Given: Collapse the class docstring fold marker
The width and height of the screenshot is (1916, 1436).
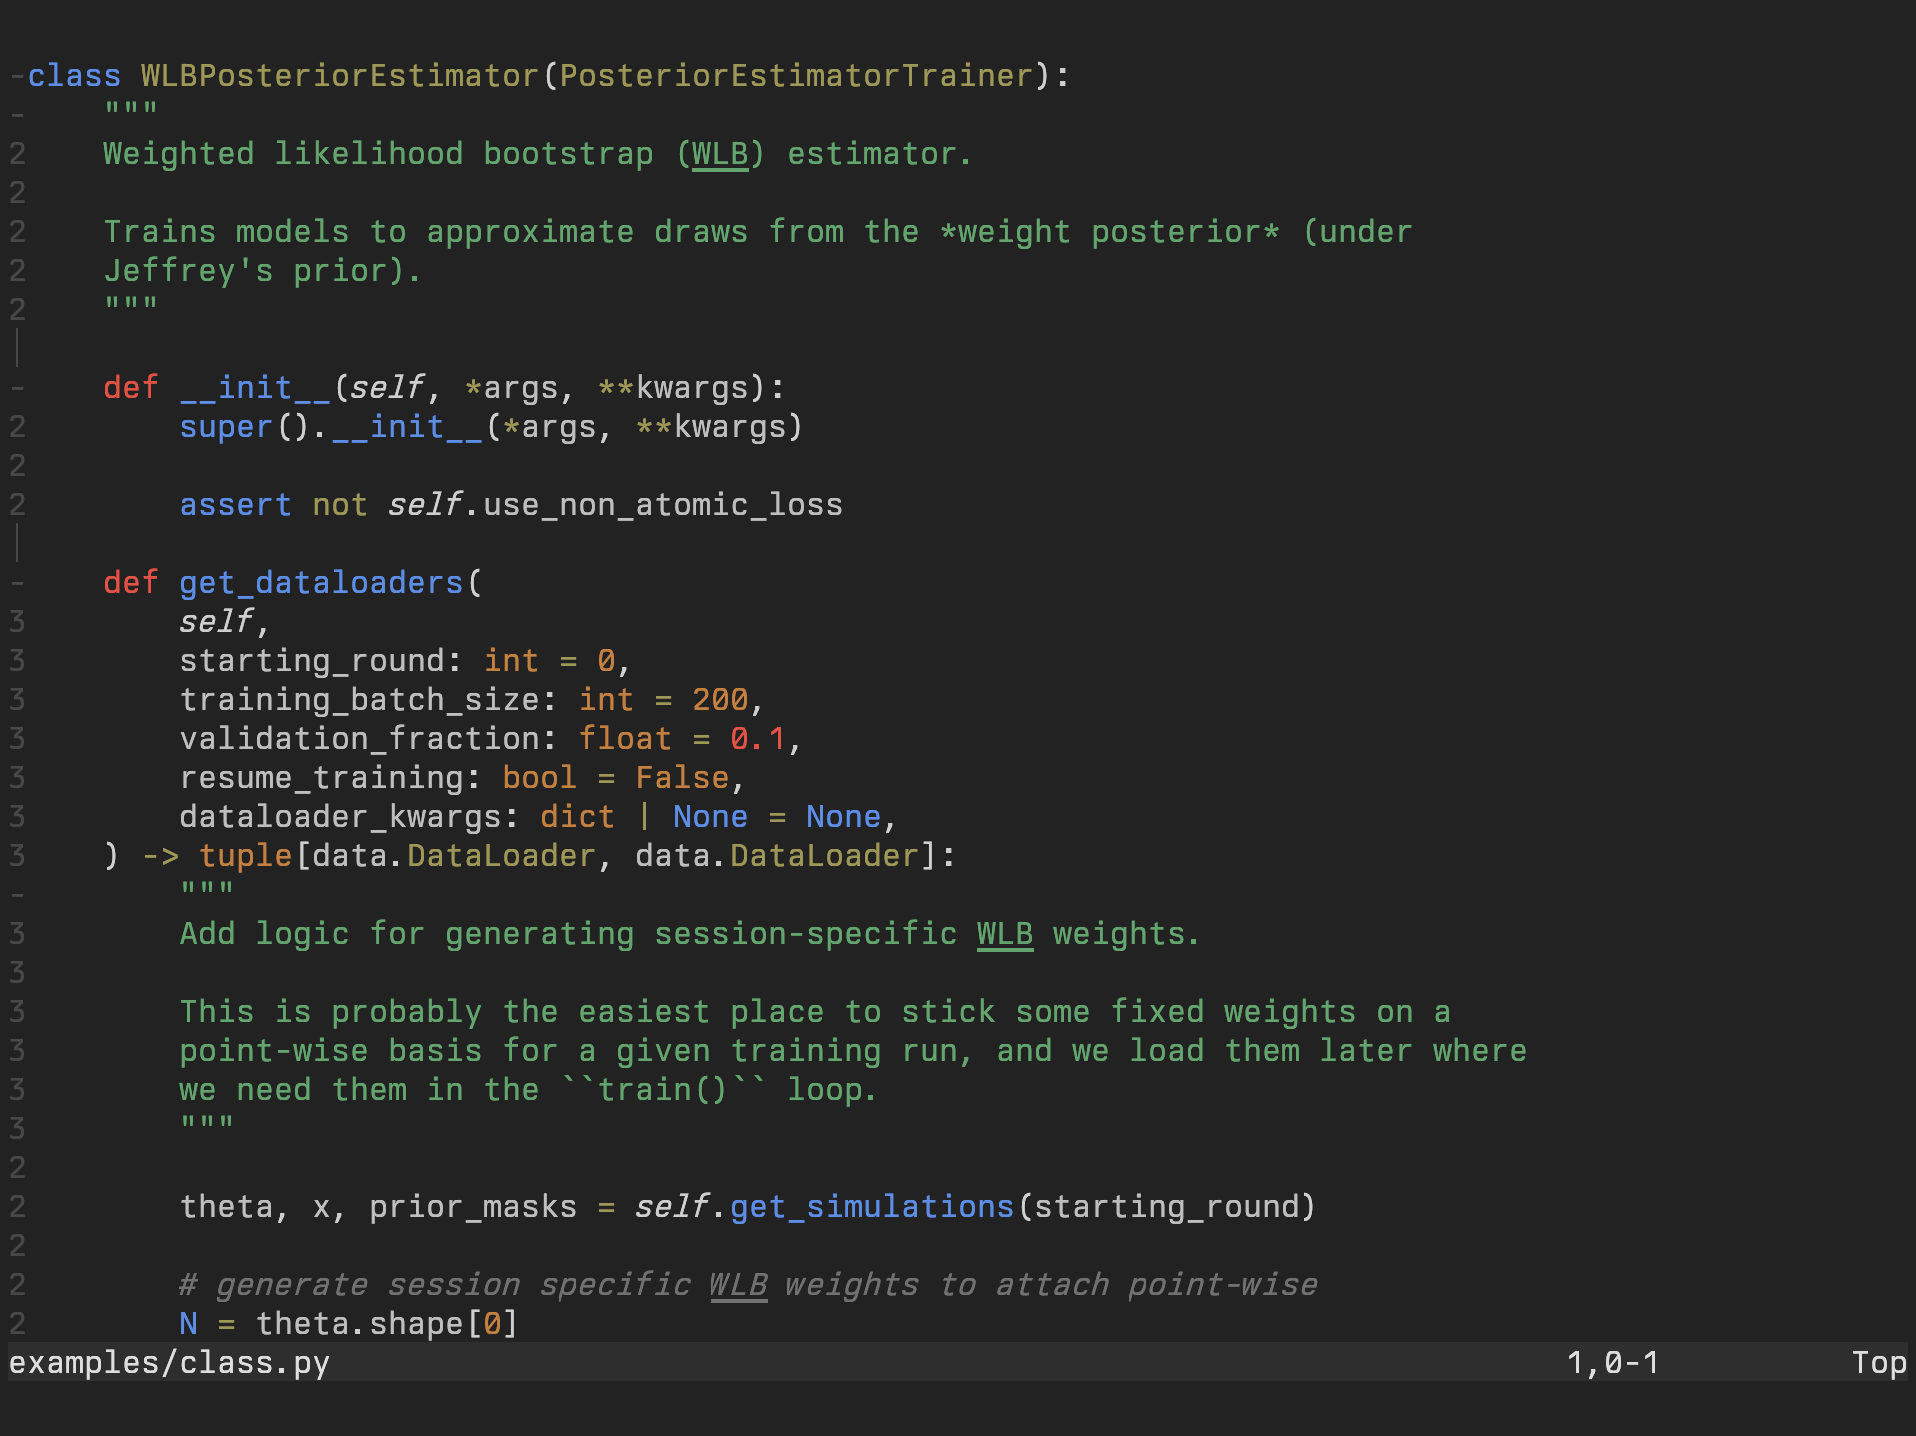Looking at the screenshot, I should (x=17, y=115).
